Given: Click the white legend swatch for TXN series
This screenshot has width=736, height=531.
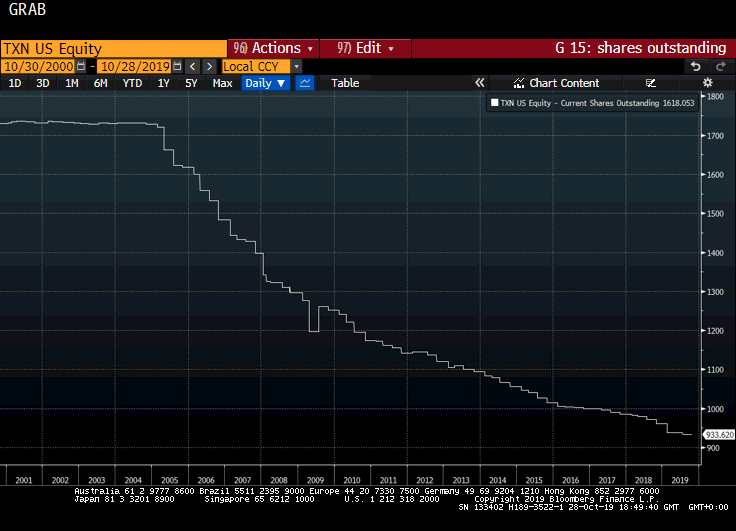Looking at the screenshot, I should pos(493,102).
